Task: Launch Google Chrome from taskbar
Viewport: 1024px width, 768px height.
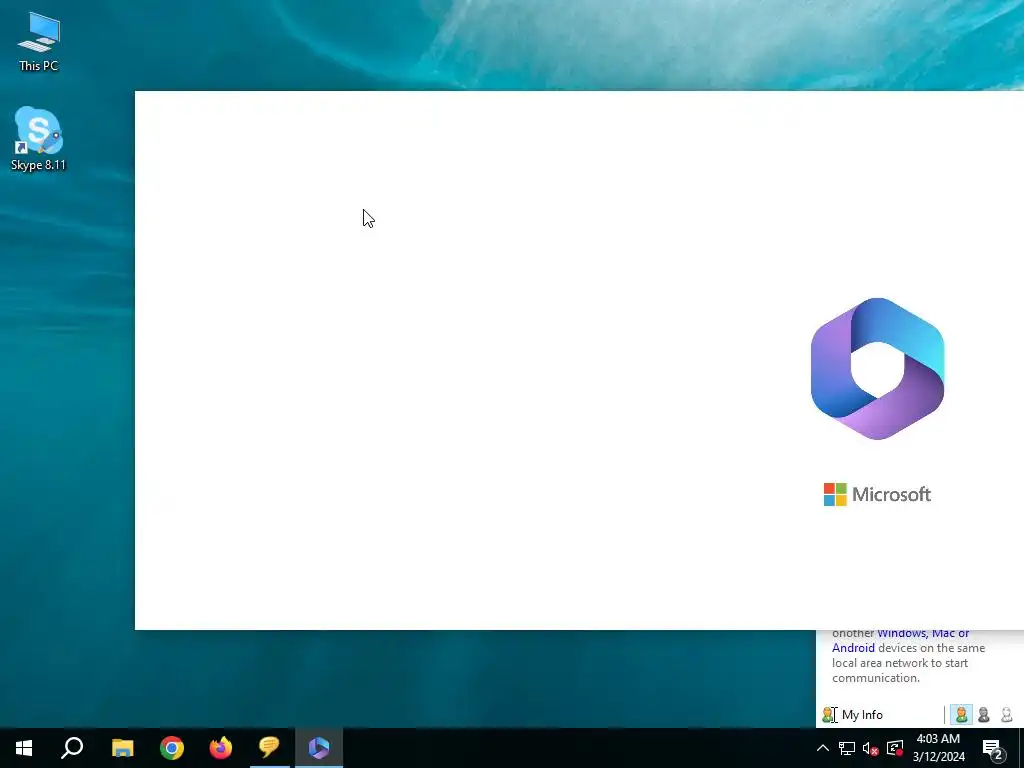Action: (x=172, y=748)
